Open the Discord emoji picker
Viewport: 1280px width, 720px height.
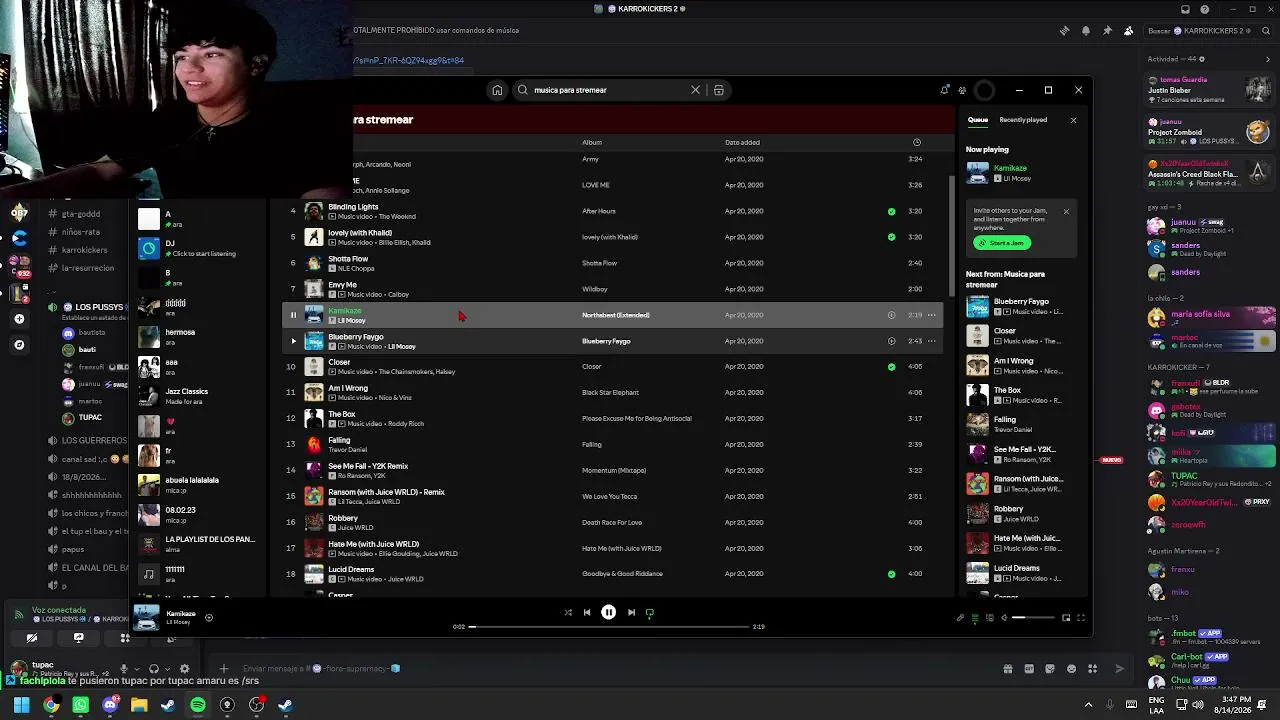1071,669
